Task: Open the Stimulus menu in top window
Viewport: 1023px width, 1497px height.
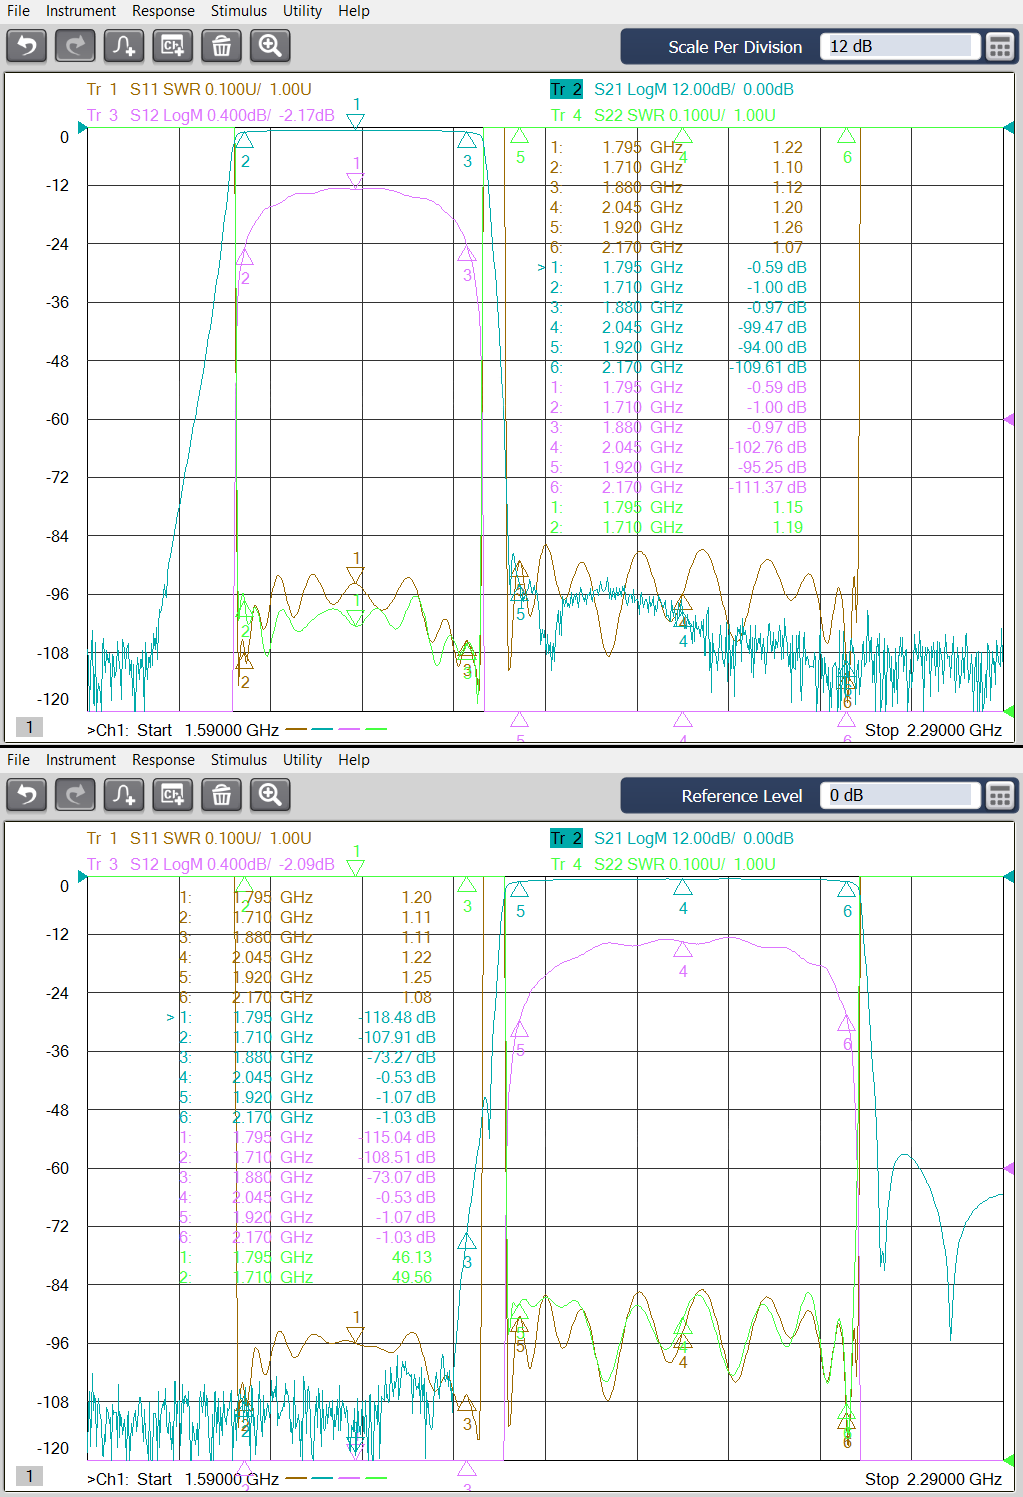Action: (x=238, y=11)
